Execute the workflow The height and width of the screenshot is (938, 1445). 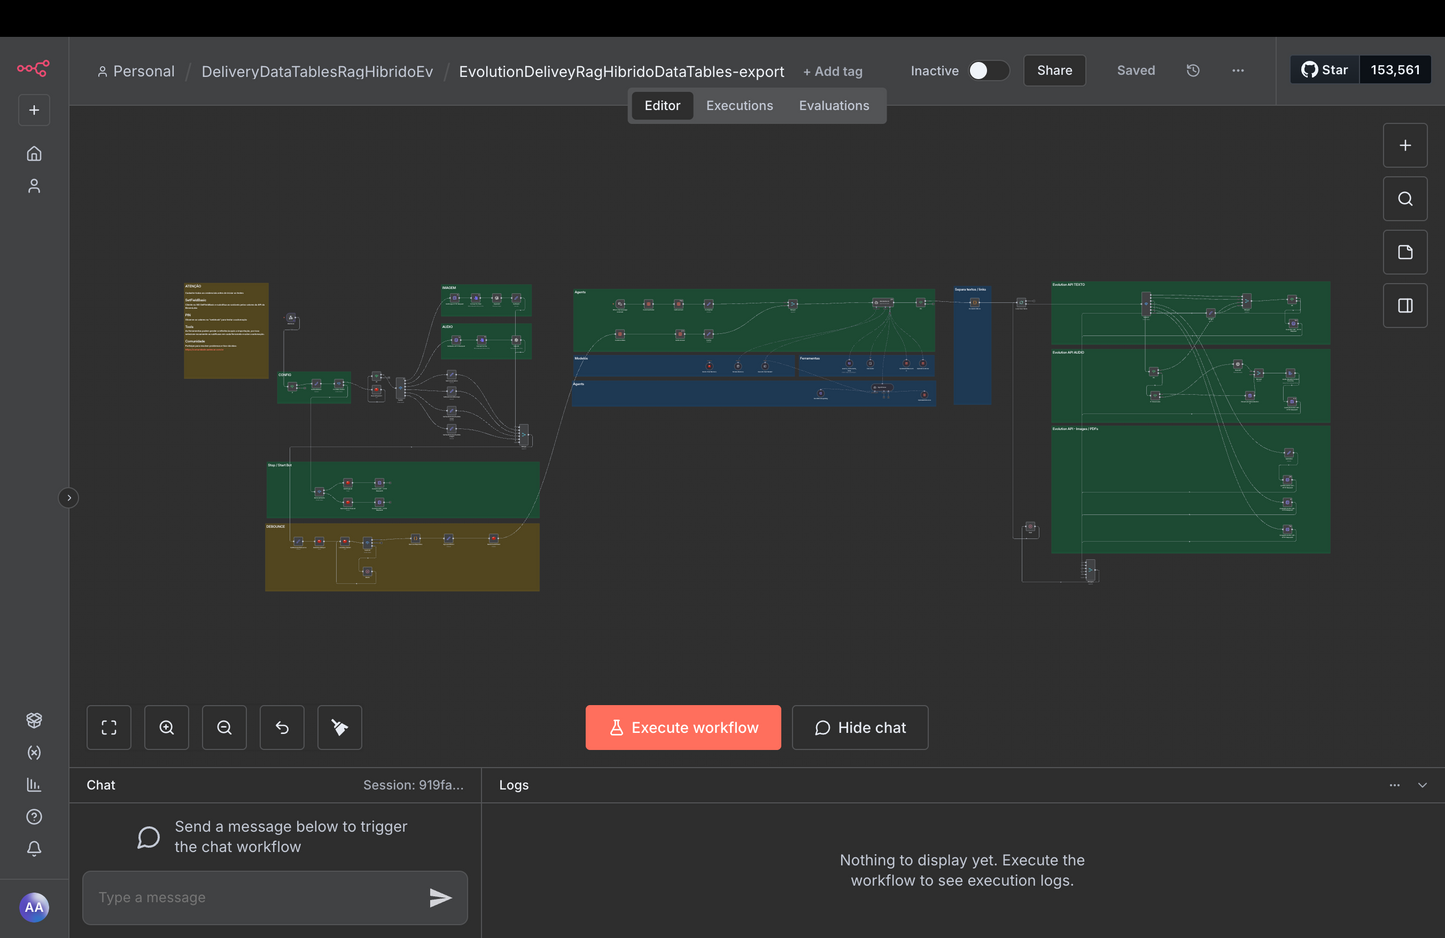[x=683, y=727]
